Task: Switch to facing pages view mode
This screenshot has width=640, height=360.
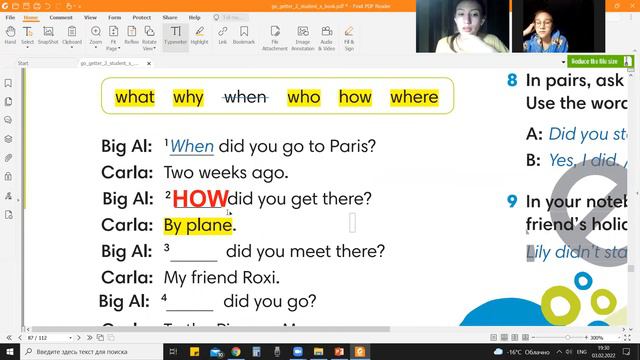Action: tap(515, 338)
